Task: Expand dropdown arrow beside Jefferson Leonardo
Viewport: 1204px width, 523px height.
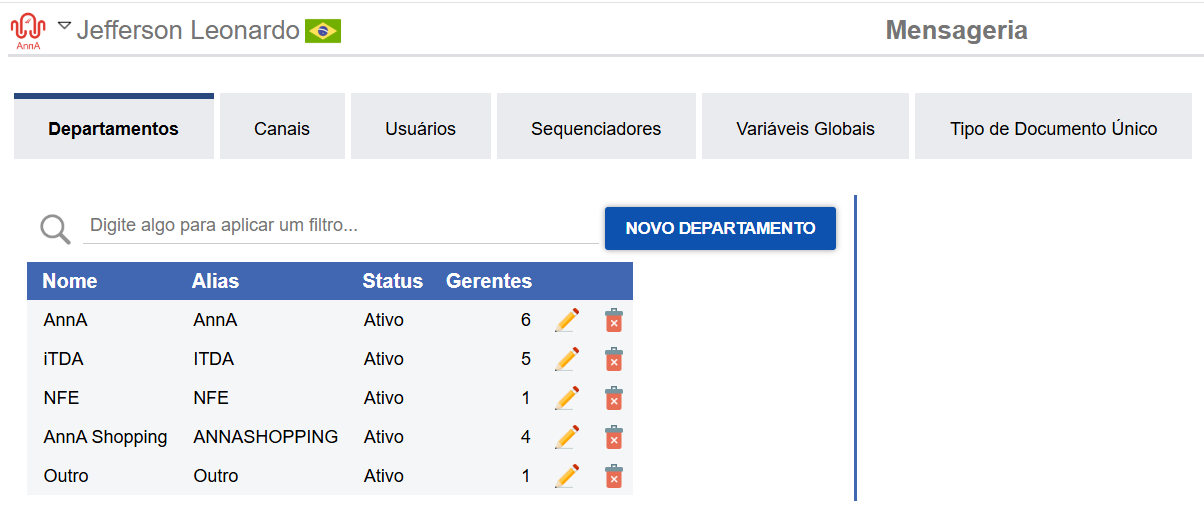Action: pos(64,26)
